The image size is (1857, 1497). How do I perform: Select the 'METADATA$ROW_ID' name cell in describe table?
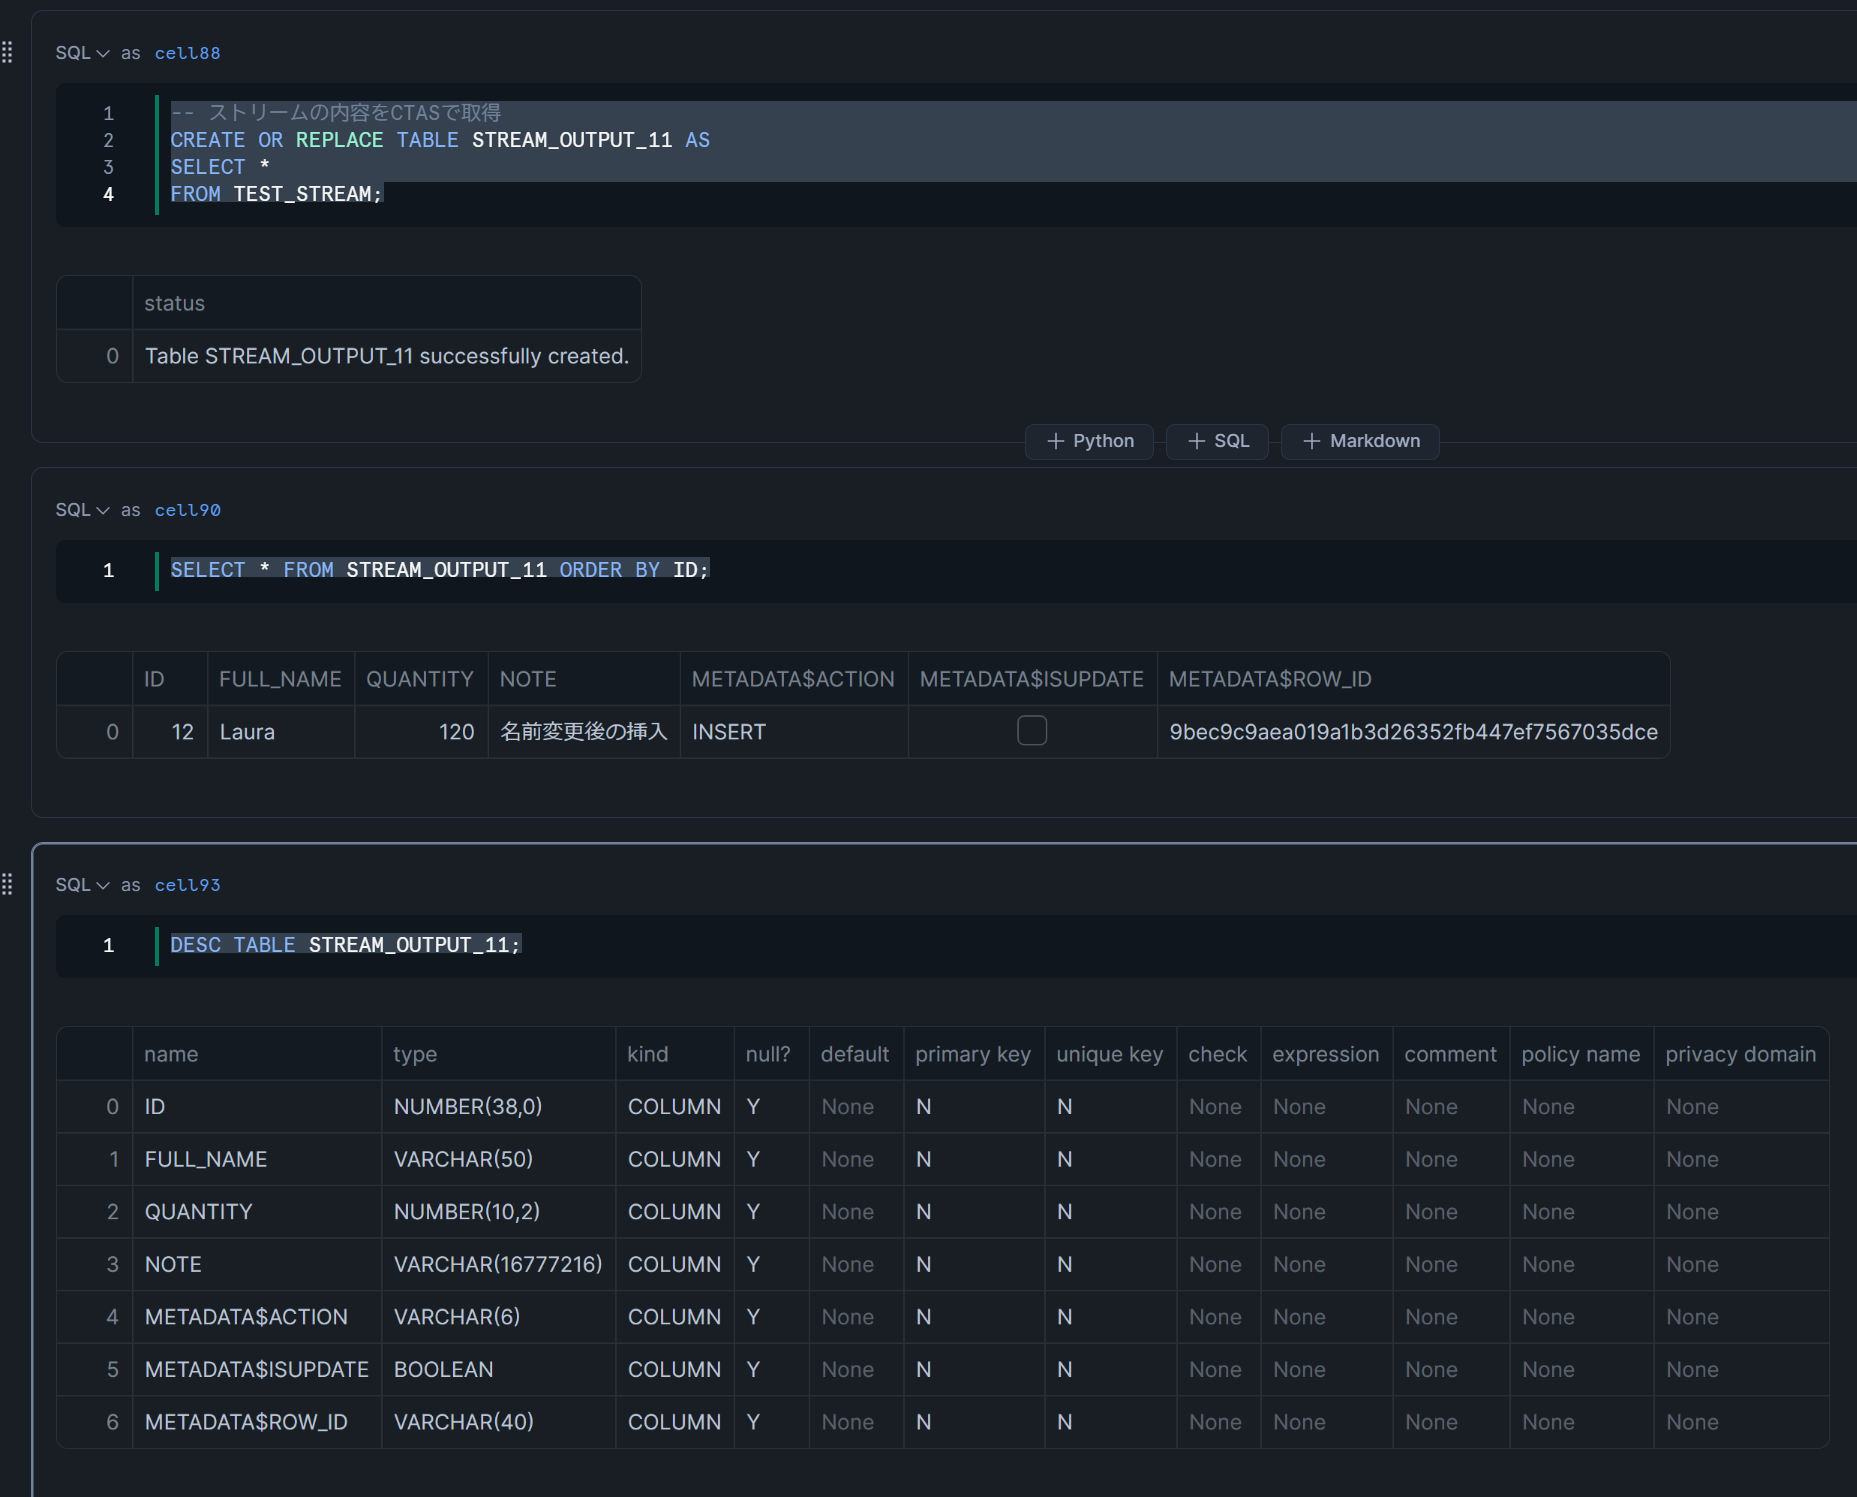point(257,1422)
